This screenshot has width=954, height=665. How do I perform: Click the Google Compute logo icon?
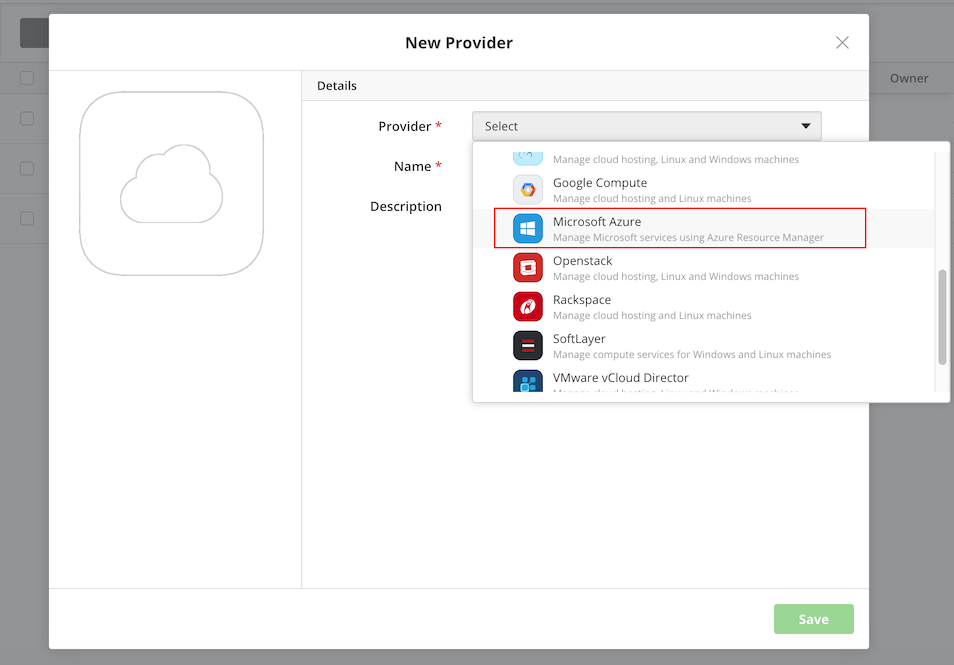pos(527,190)
